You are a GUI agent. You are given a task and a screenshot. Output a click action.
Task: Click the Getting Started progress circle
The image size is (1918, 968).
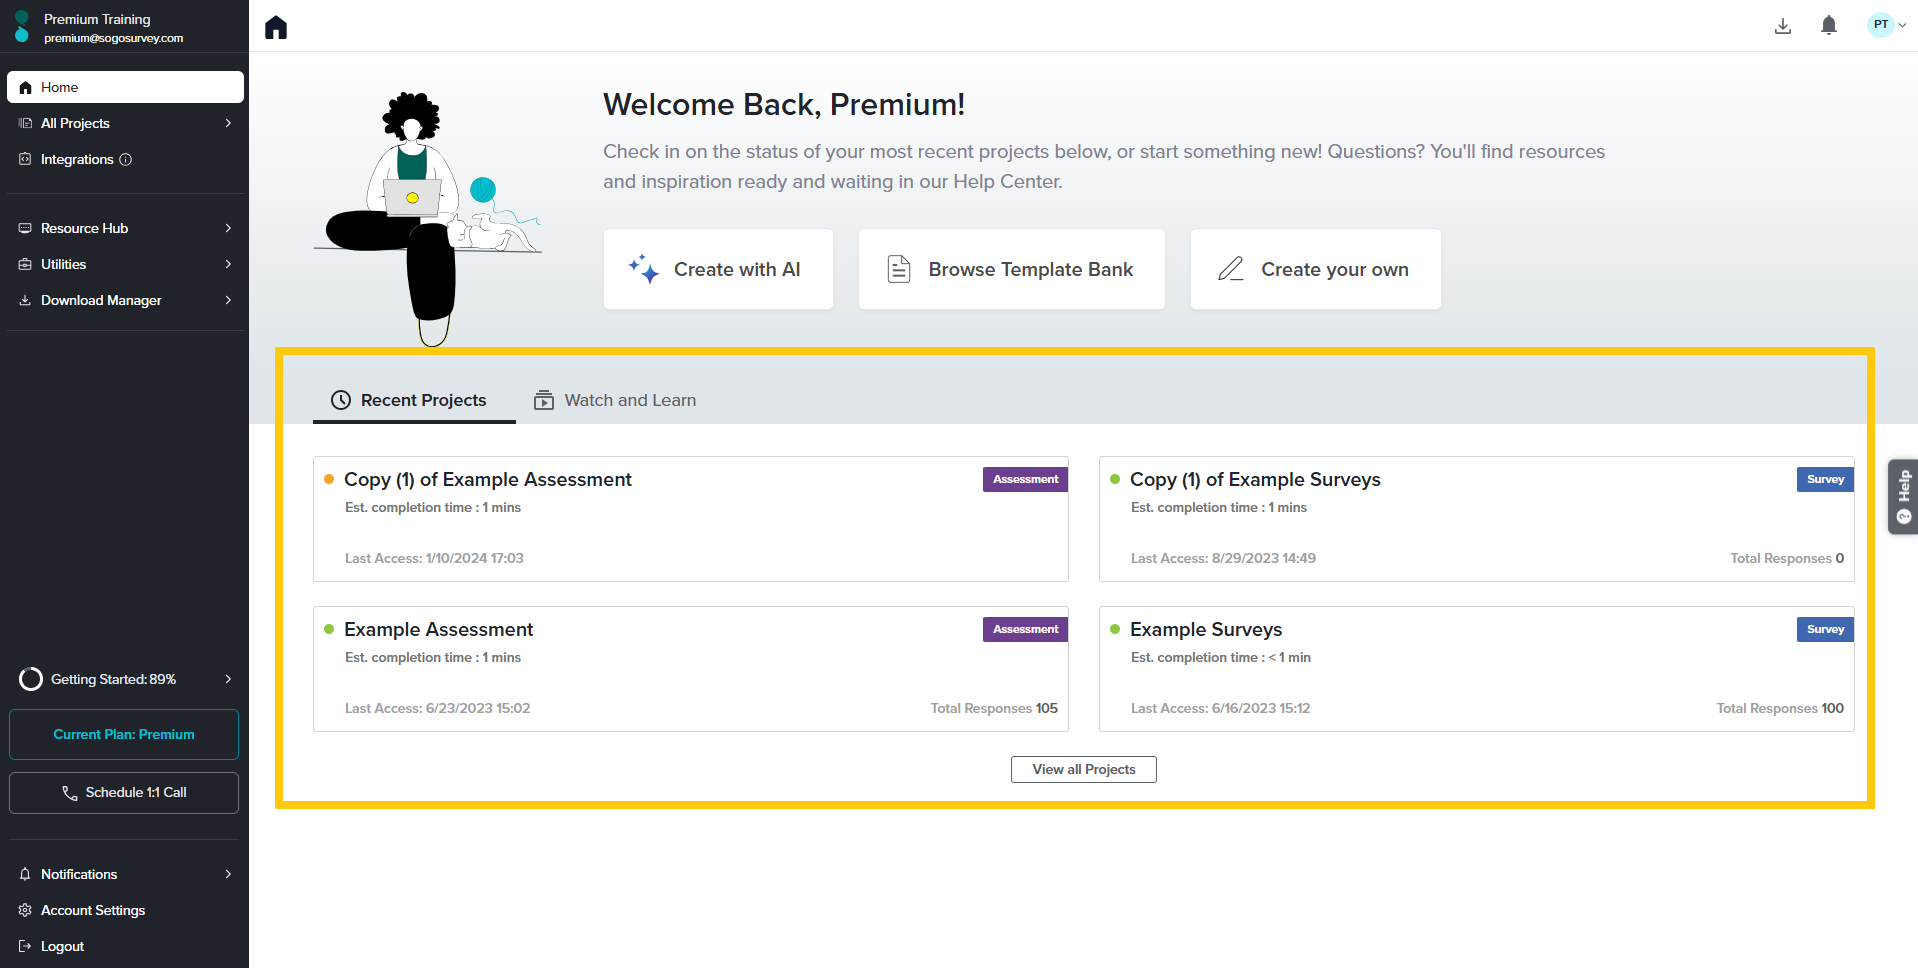click(31, 680)
